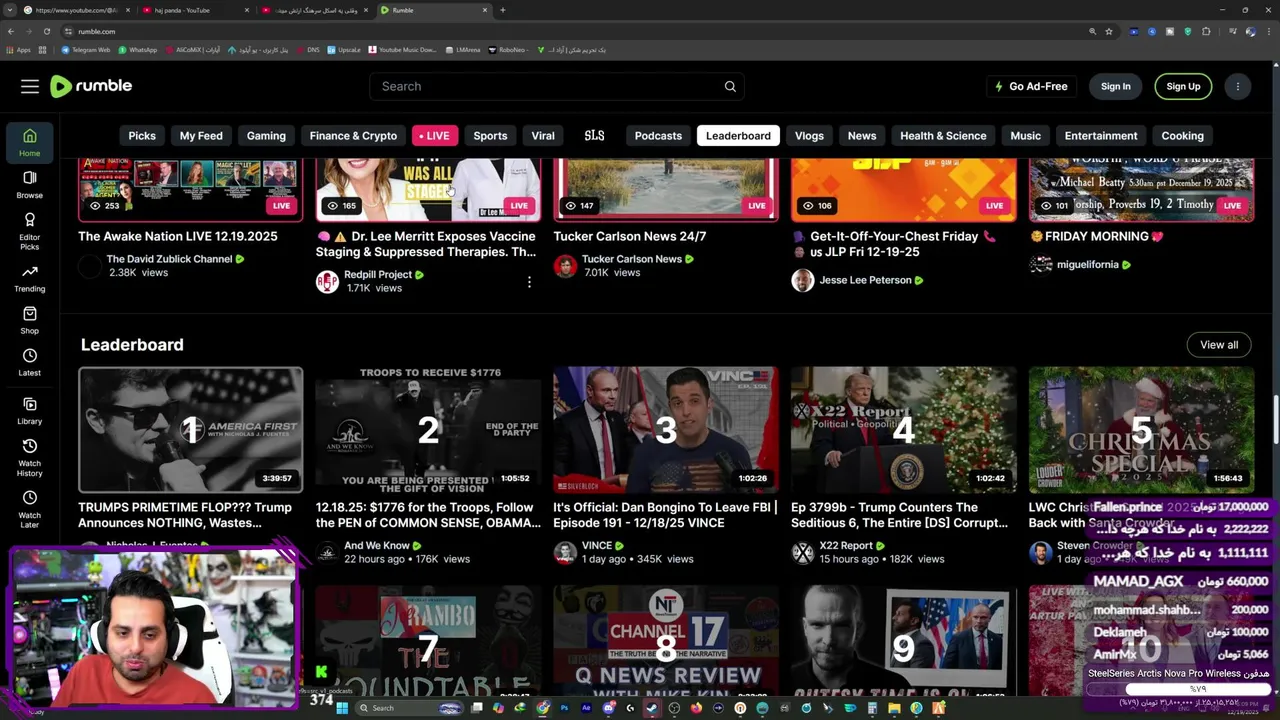The image size is (1280, 720).
Task: Open Windows Start menu
Action: (341, 708)
